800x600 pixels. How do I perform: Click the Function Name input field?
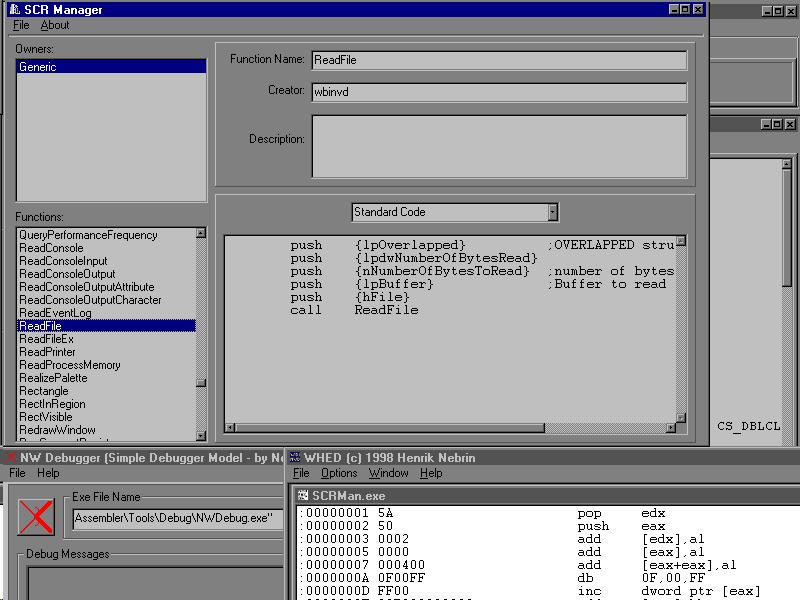coord(499,60)
